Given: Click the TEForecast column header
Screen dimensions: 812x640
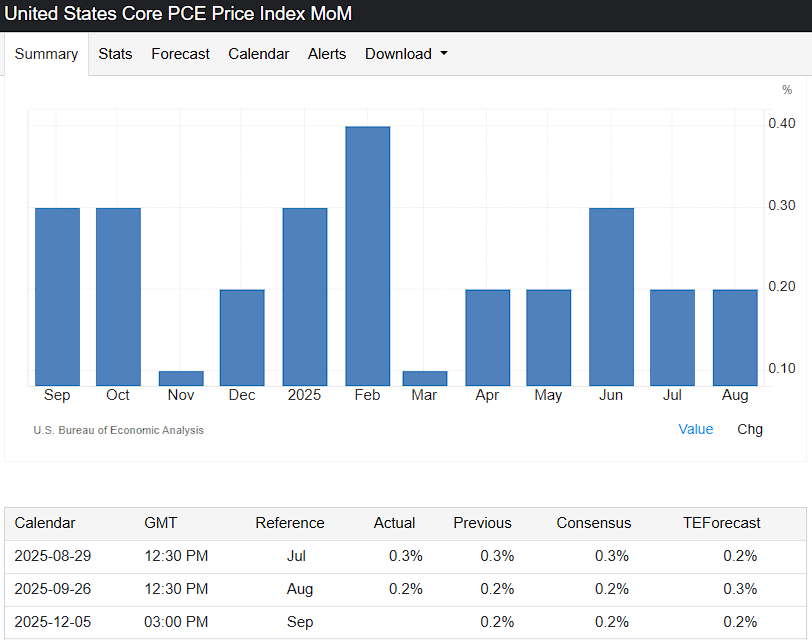Looking at the screenshot, I should [x=721, y=523].
